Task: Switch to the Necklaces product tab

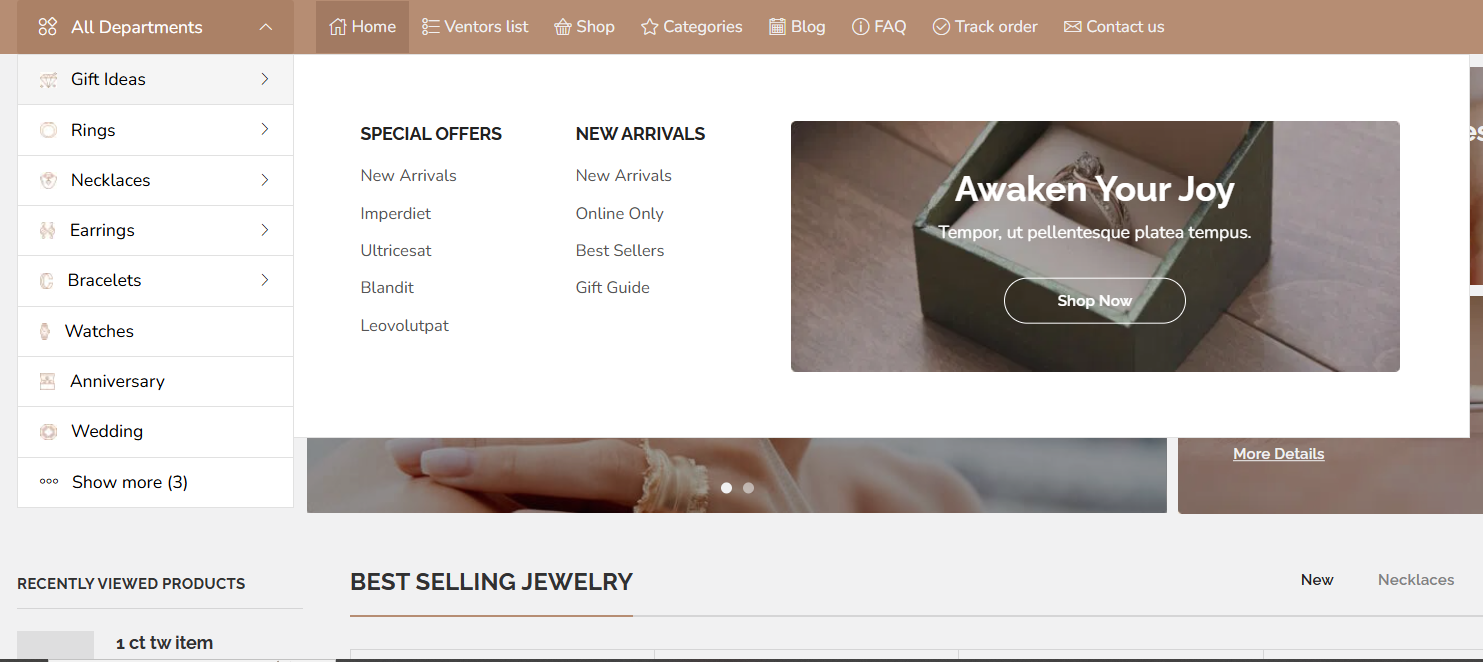Action: [x=1416, y=580]
